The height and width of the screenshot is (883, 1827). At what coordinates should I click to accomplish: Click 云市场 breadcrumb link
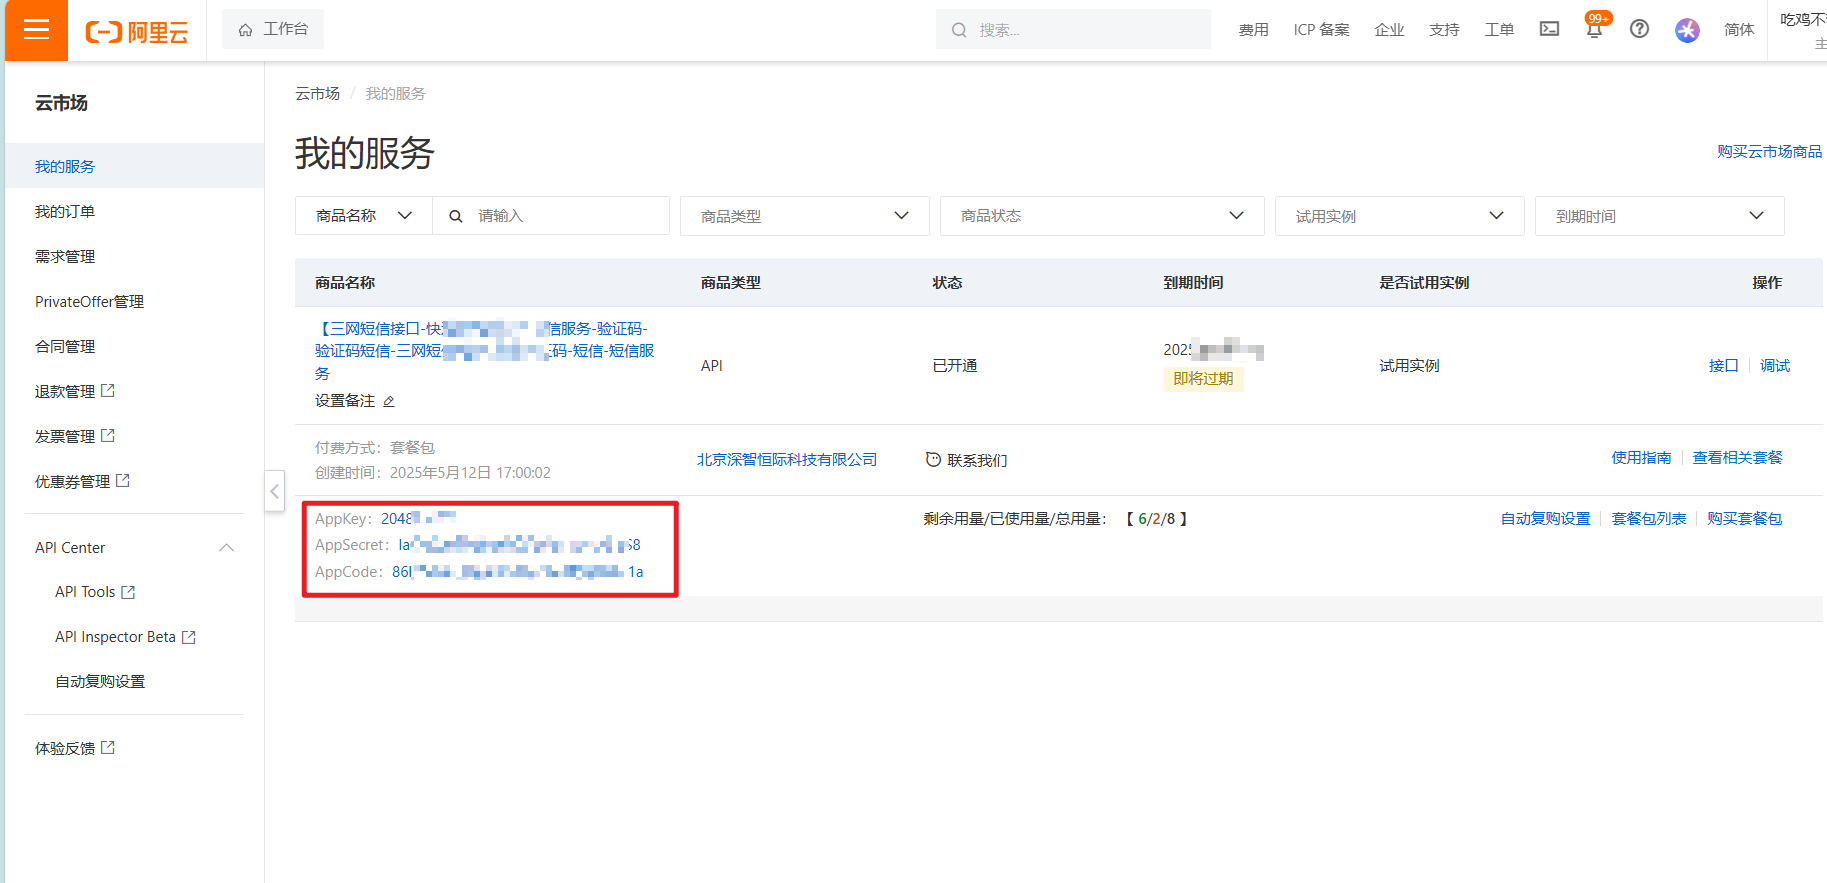[x=317, y=93]
